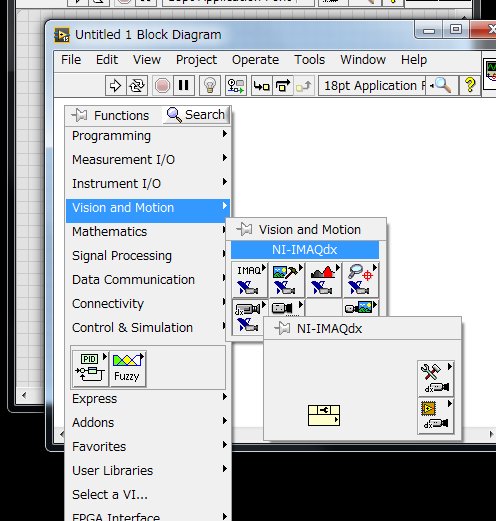The width and height of the screenshot is (496, 521).
Task: Open the 18pt Application Font dropdown
Action: click(x=372, y=86)
